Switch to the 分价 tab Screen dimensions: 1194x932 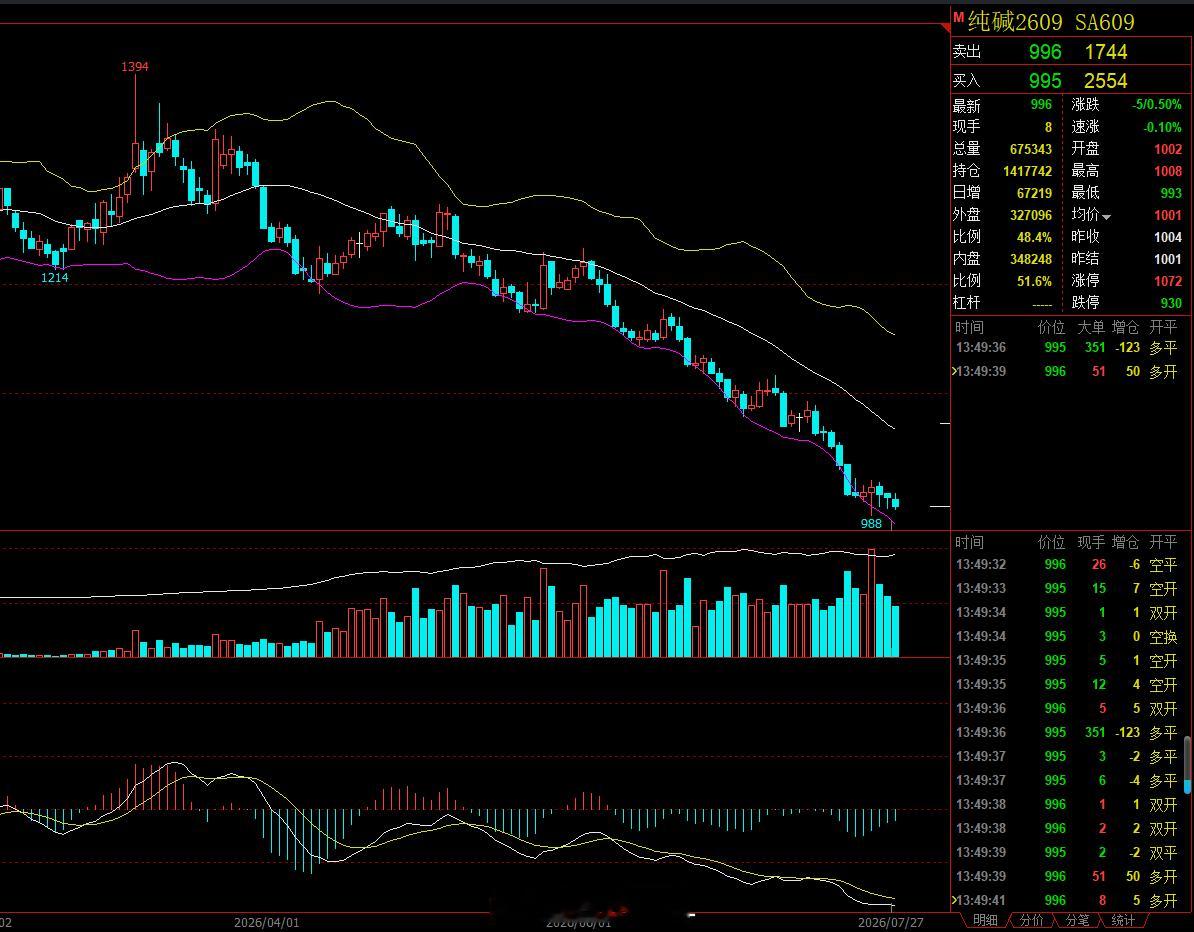point(1031,921)
